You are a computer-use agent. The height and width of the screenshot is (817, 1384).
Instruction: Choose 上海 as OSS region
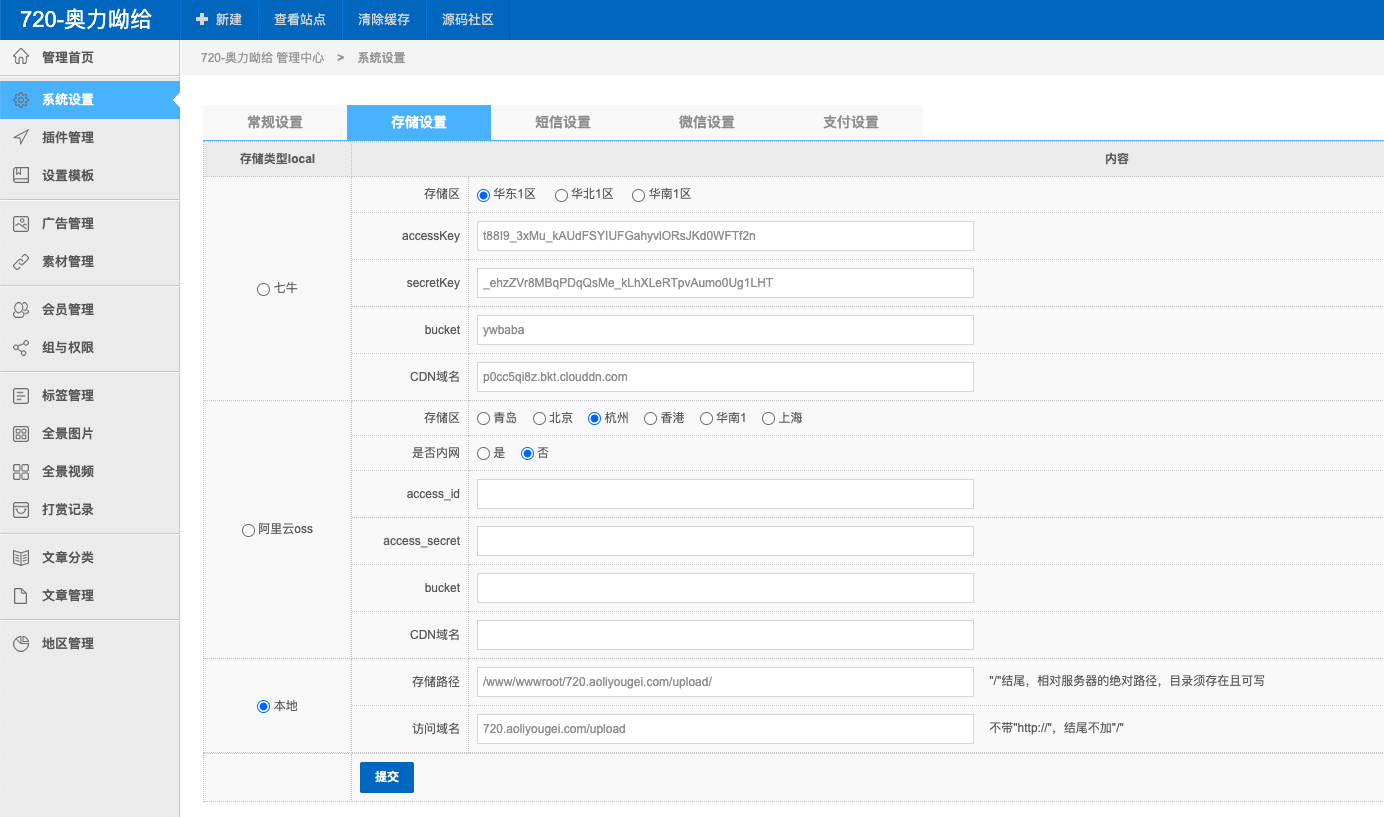768,419
